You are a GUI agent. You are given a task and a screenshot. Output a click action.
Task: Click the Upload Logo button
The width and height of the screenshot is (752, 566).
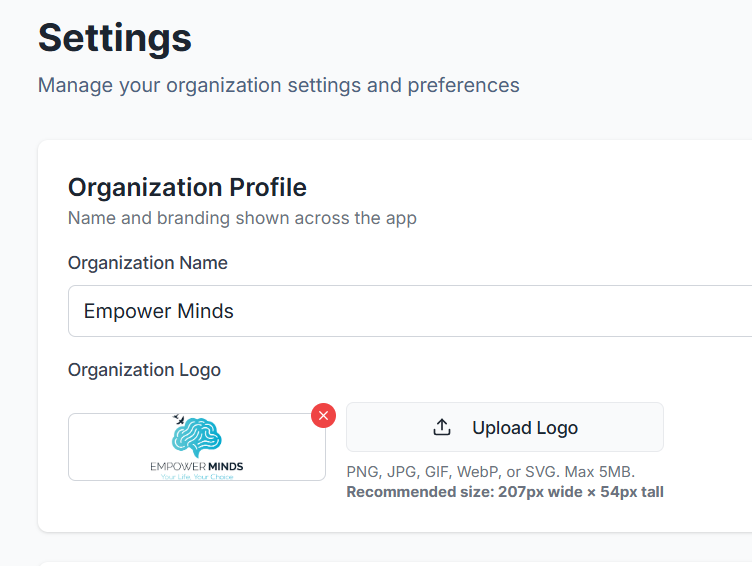505,427
